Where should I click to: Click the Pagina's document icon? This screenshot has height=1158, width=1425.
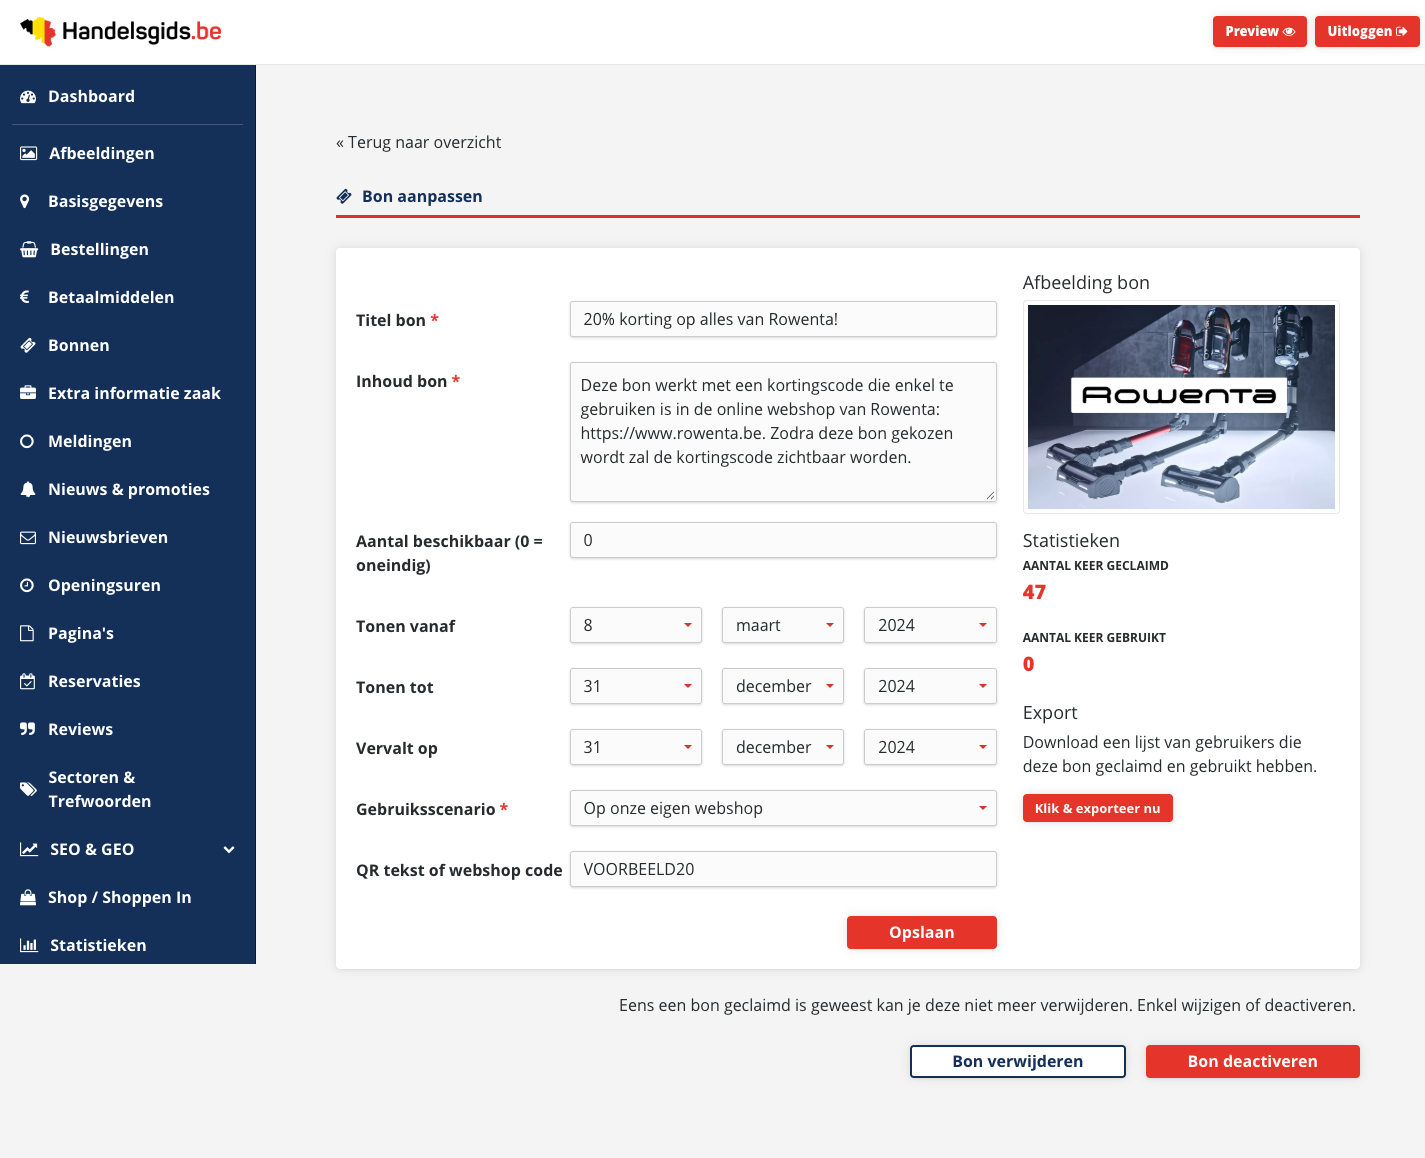click(x=27, y=633)
